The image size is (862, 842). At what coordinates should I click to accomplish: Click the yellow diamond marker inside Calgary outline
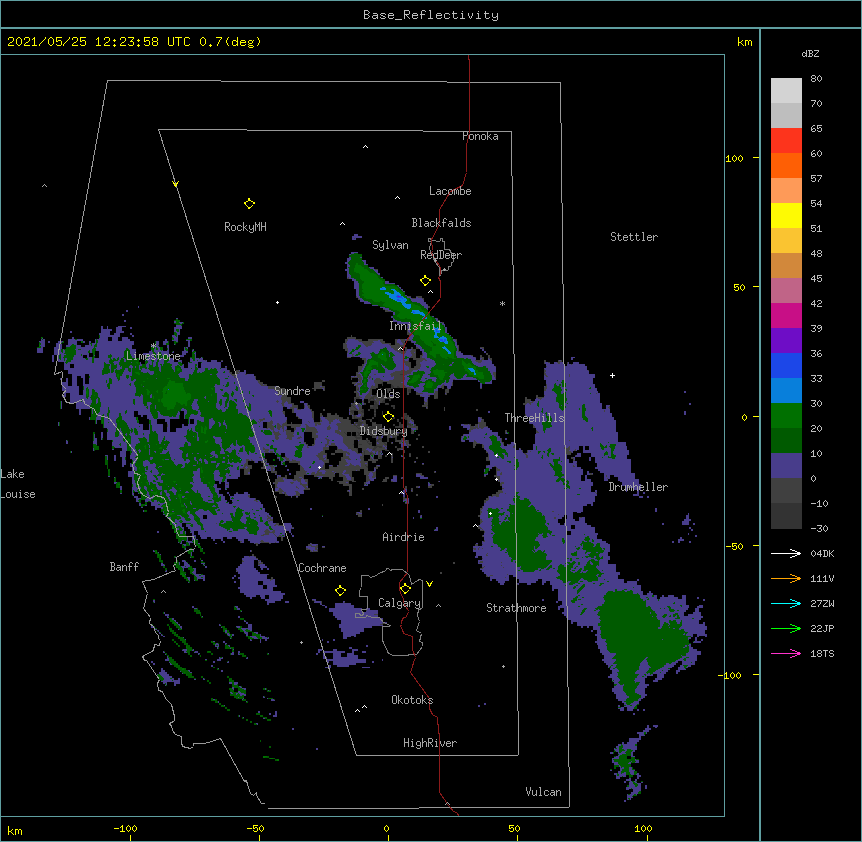(x=405, y=589)
